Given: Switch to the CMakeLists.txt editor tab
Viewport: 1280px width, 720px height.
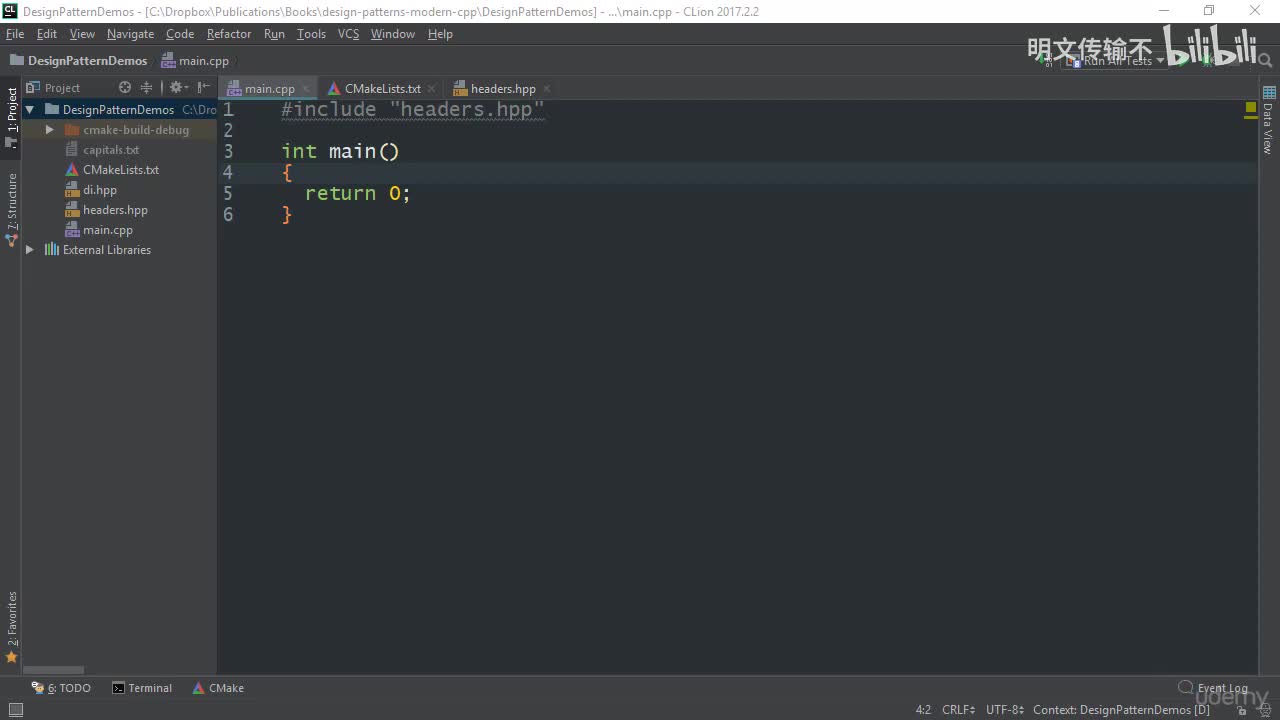Looking at the screenshot, I should 382,89.
